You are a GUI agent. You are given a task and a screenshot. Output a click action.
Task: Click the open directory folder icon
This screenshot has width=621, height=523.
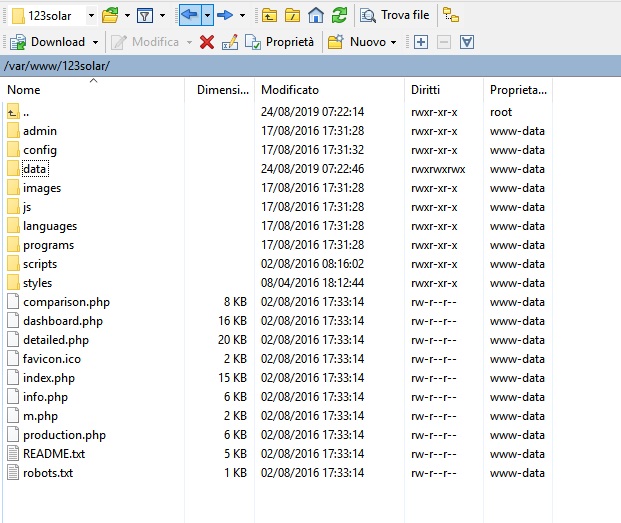[110, 16]
